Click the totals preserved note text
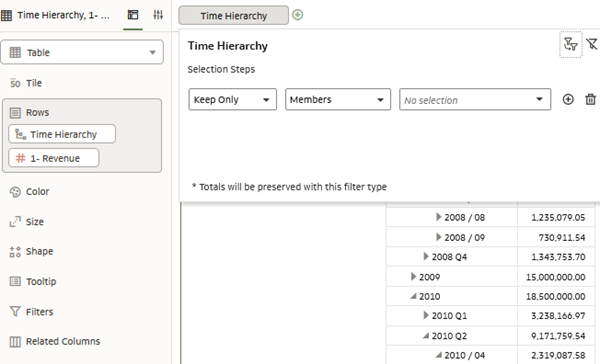This screenshot has width=600, height=364. [x=289, y=187]
